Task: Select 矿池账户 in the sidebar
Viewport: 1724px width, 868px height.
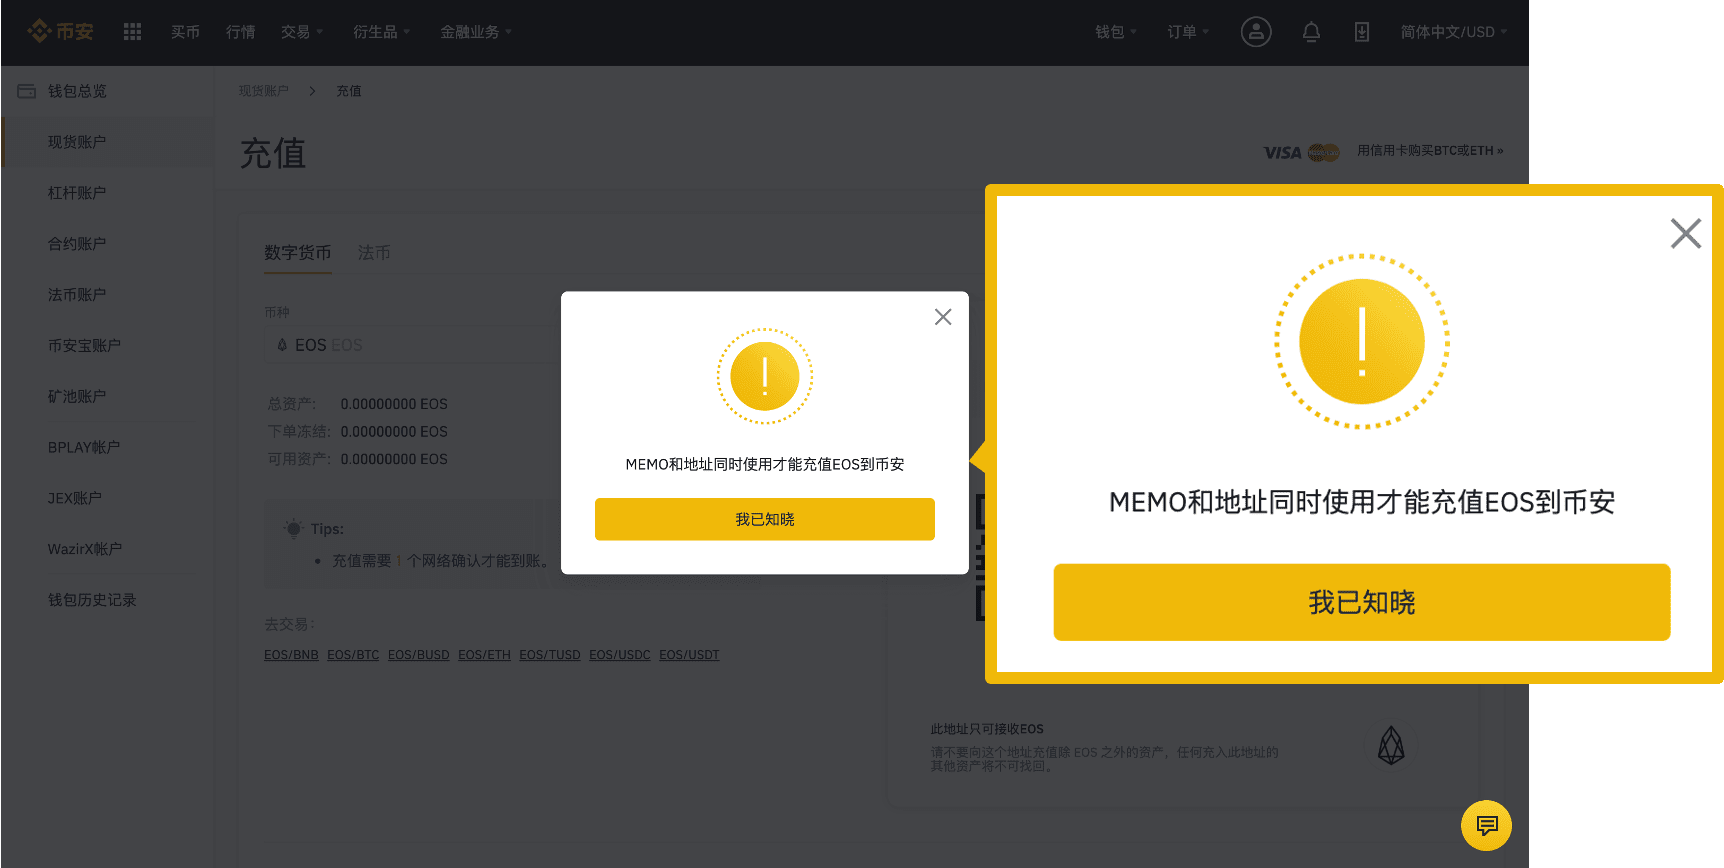Action: (x=77, y=397)
